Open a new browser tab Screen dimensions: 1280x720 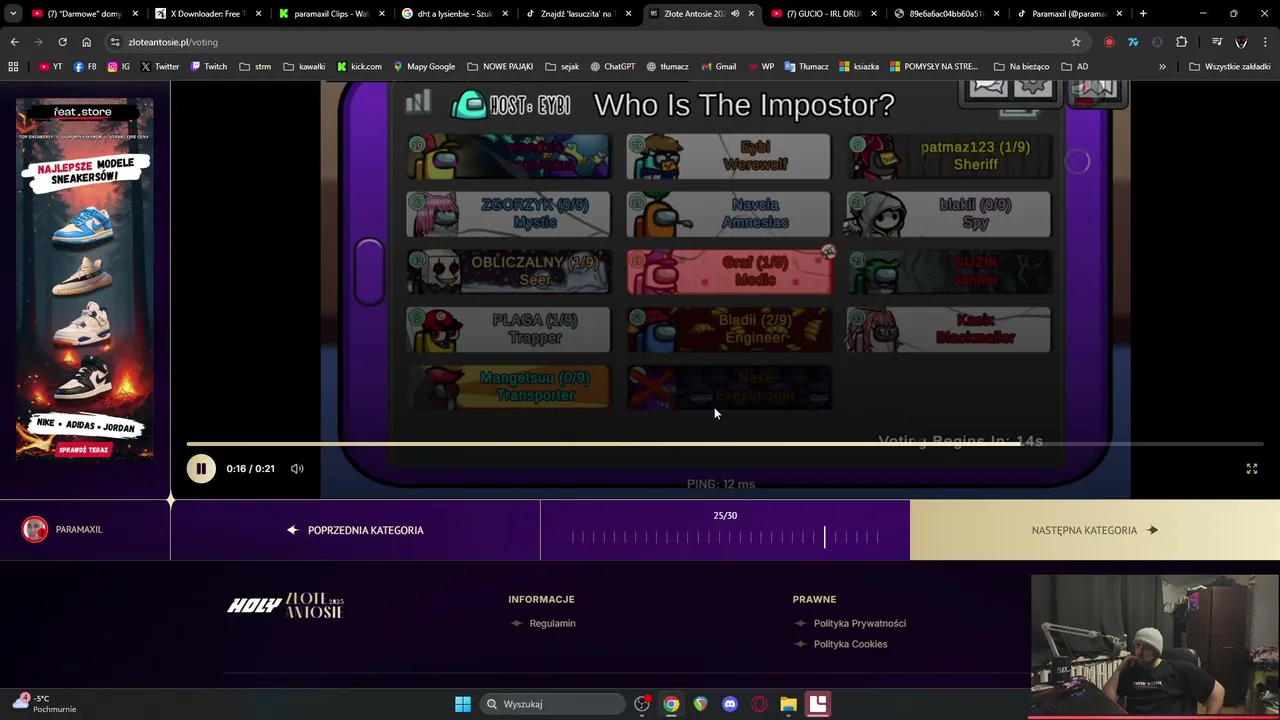[1143, 14]
